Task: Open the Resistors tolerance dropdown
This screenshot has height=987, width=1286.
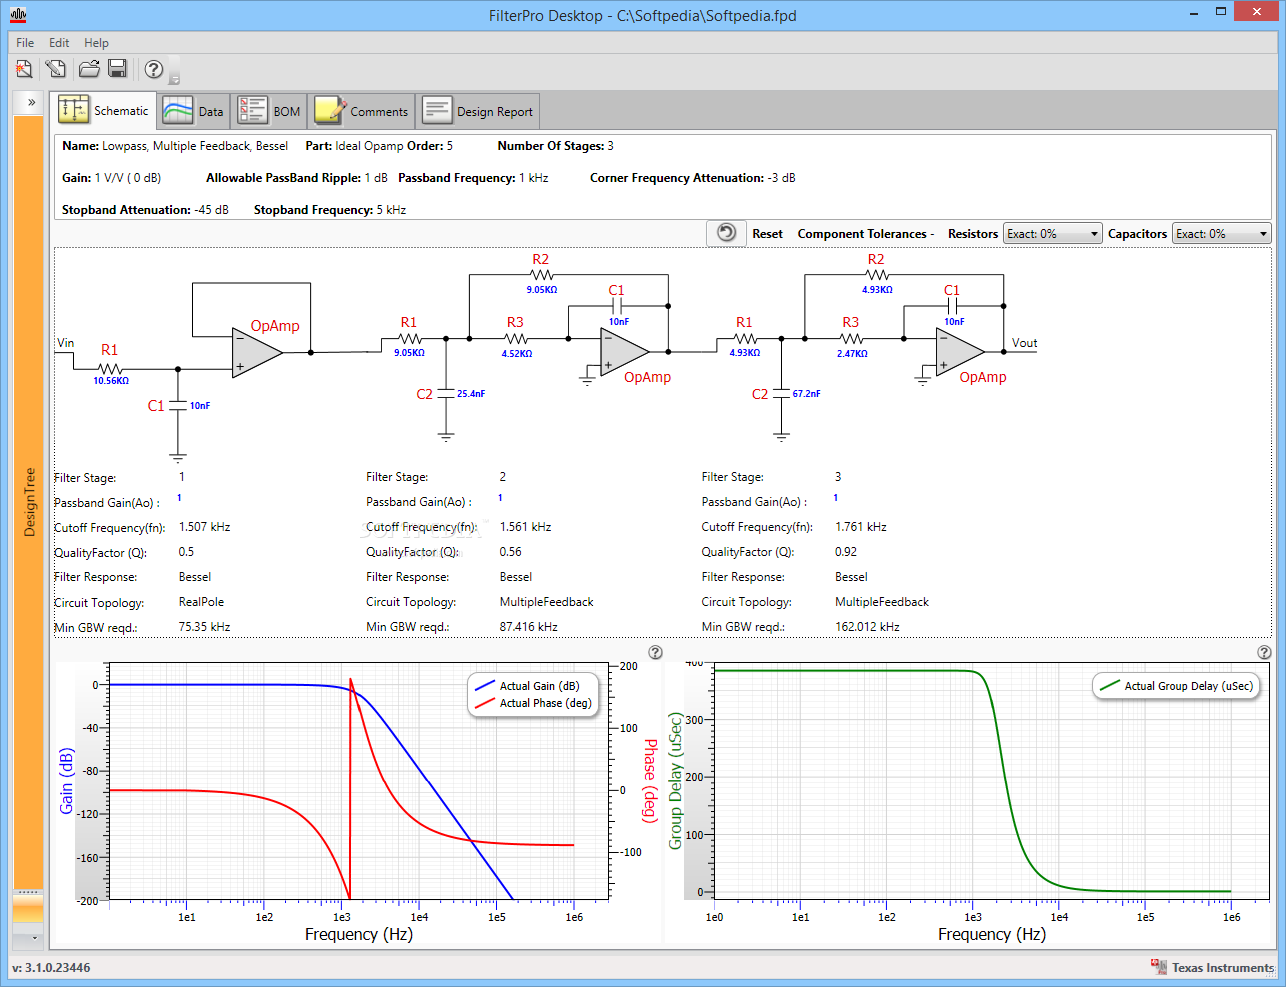Action: [x=1052, y=234]
